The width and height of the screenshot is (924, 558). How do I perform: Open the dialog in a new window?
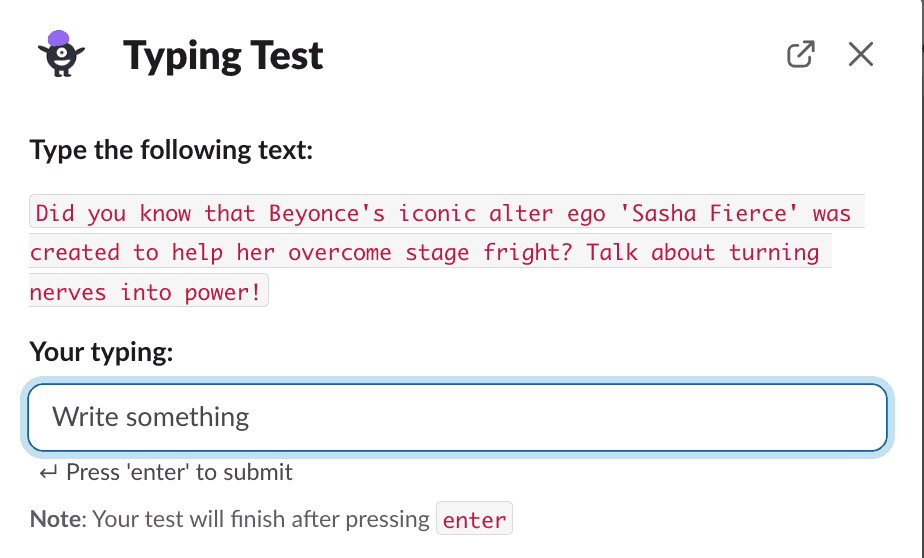tap(801, 54)
